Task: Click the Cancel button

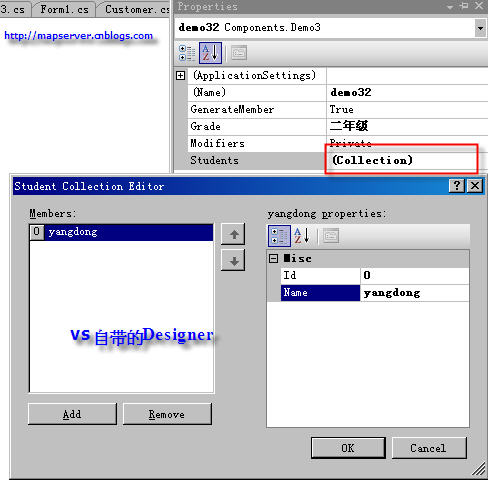Action: tap(429, 448)
